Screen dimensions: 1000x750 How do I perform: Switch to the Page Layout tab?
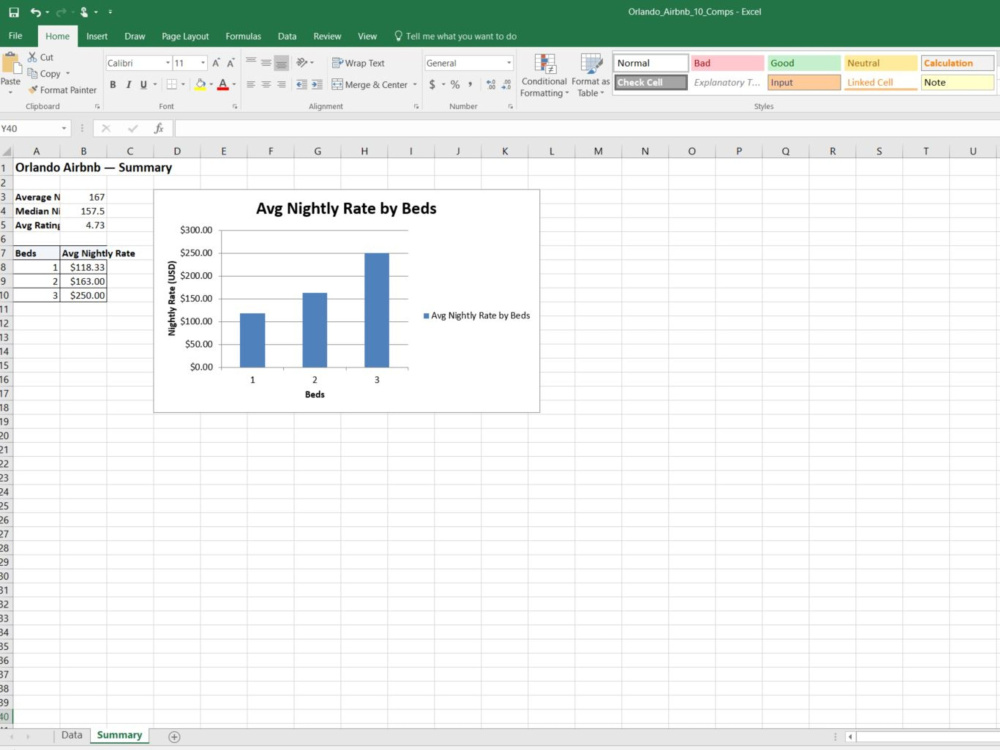coord(185,36)
